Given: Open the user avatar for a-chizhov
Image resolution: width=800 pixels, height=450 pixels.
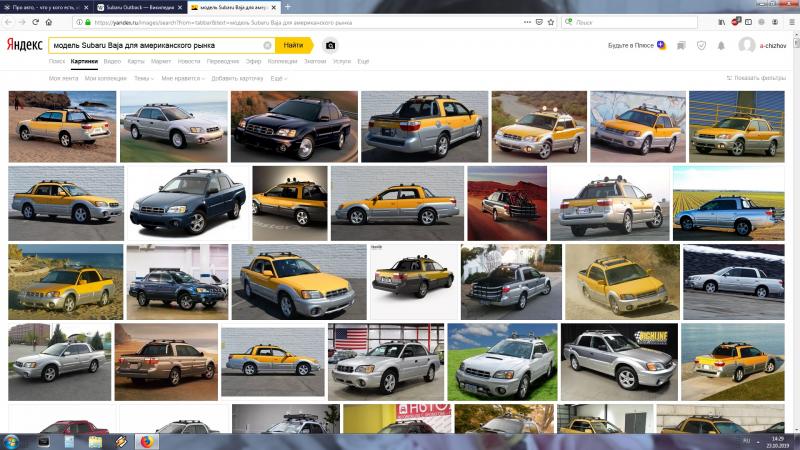Looking at the screenshot, I should (746, 45).
